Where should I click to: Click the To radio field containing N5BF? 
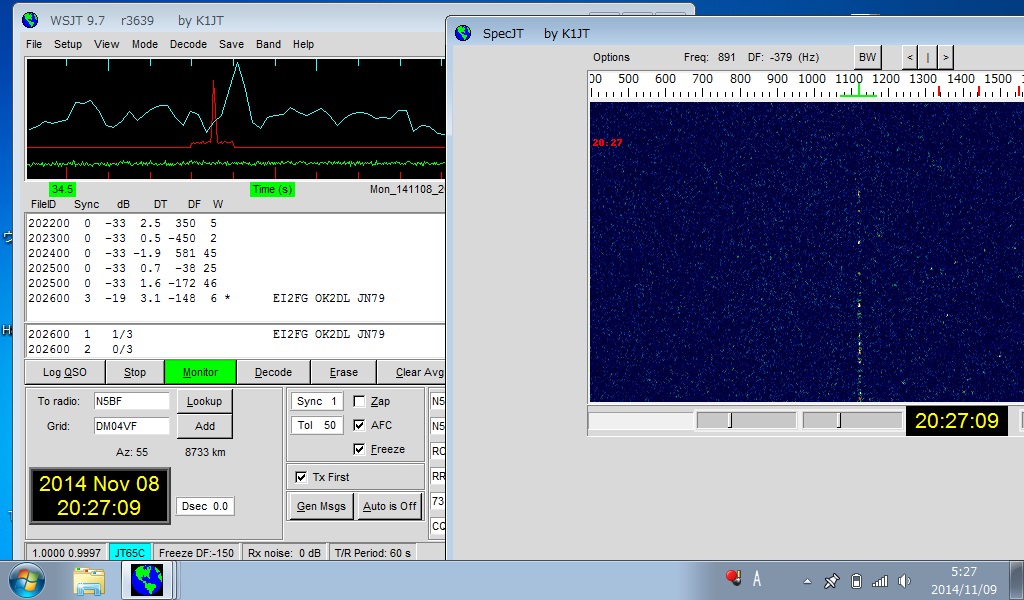[x=131, y=401]
